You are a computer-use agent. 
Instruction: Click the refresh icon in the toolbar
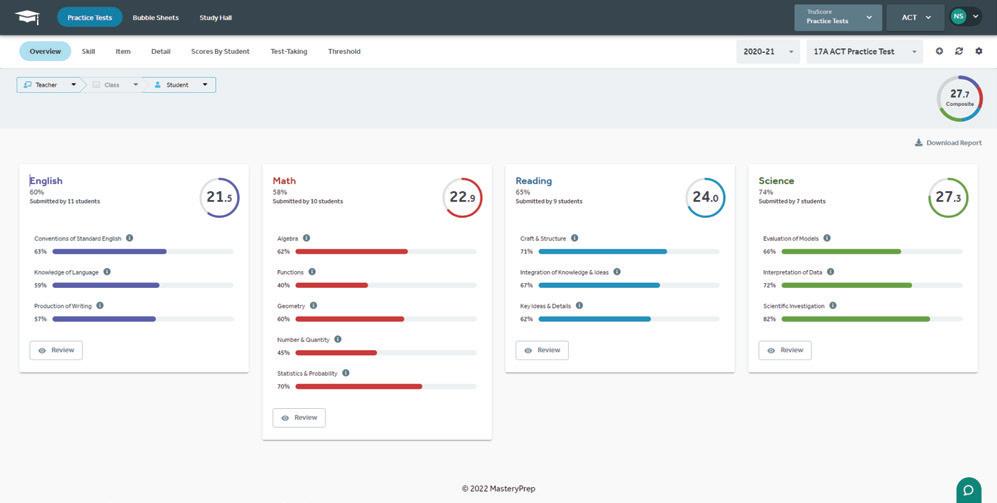click(959, 52)
